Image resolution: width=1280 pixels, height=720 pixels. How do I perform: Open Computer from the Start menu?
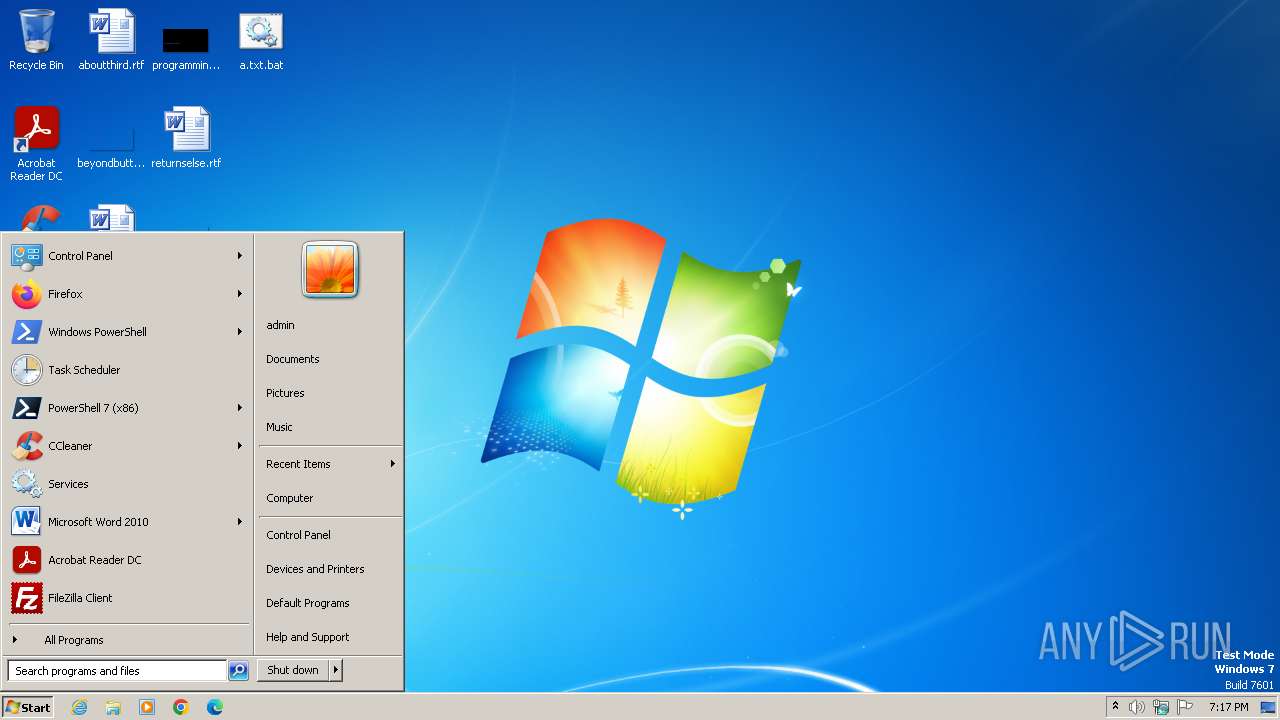(x=330, y=498)
